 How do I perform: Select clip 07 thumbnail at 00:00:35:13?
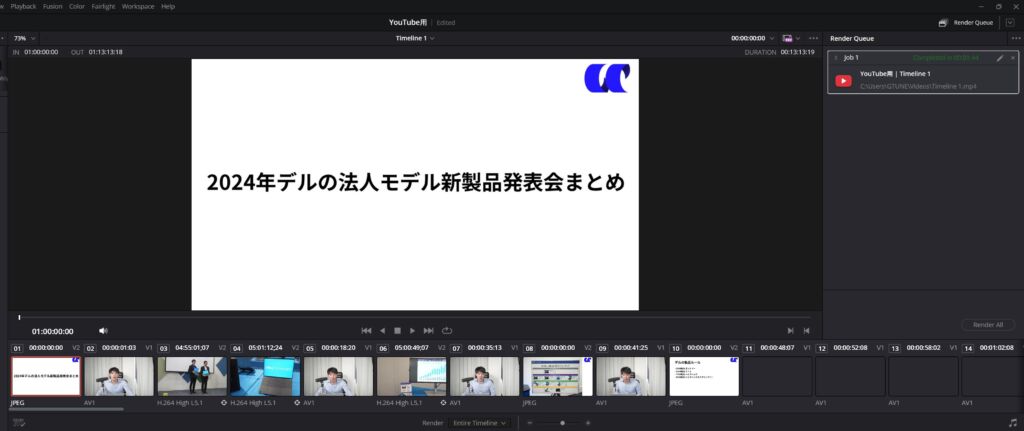click(x=485, y=375)
